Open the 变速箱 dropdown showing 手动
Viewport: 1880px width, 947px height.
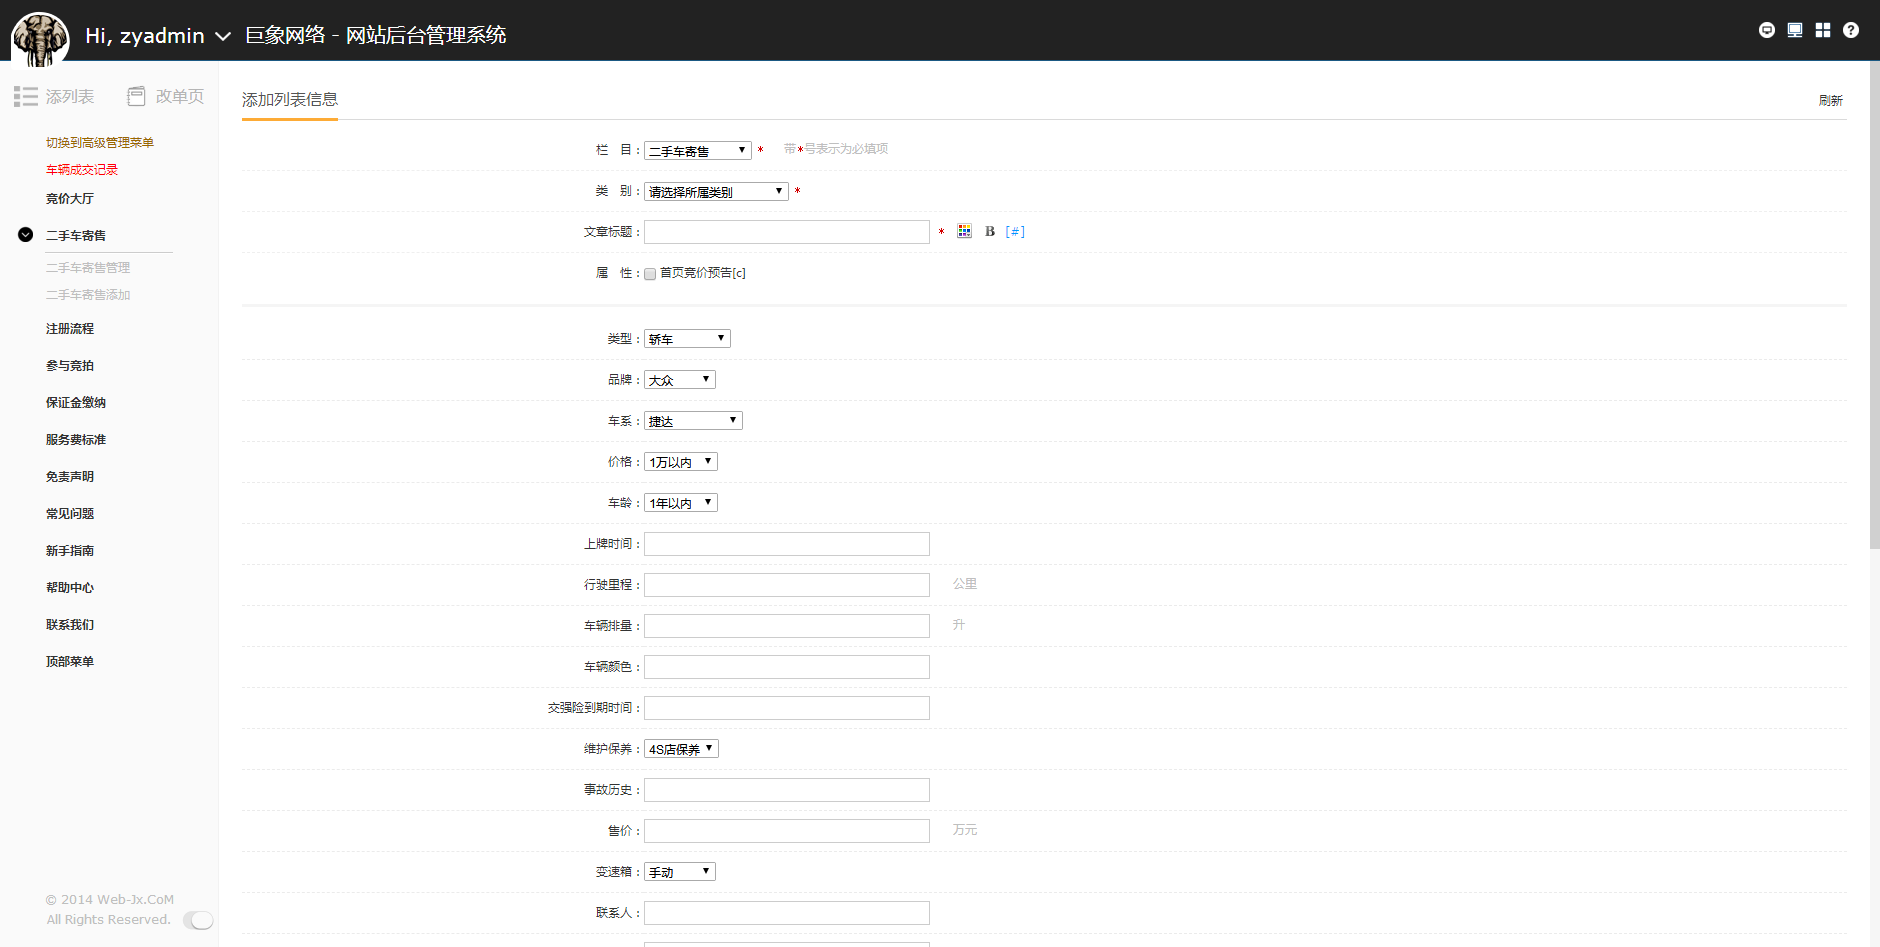(680, 872)
